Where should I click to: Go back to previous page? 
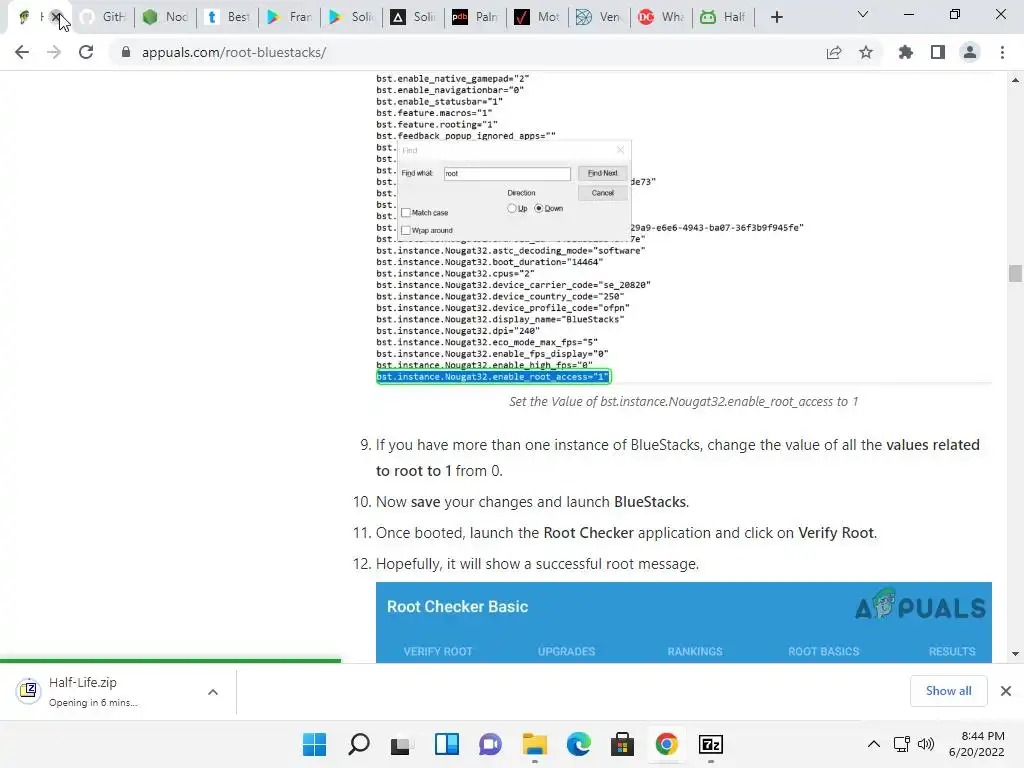pyautogui.click(x=22, y=52)
